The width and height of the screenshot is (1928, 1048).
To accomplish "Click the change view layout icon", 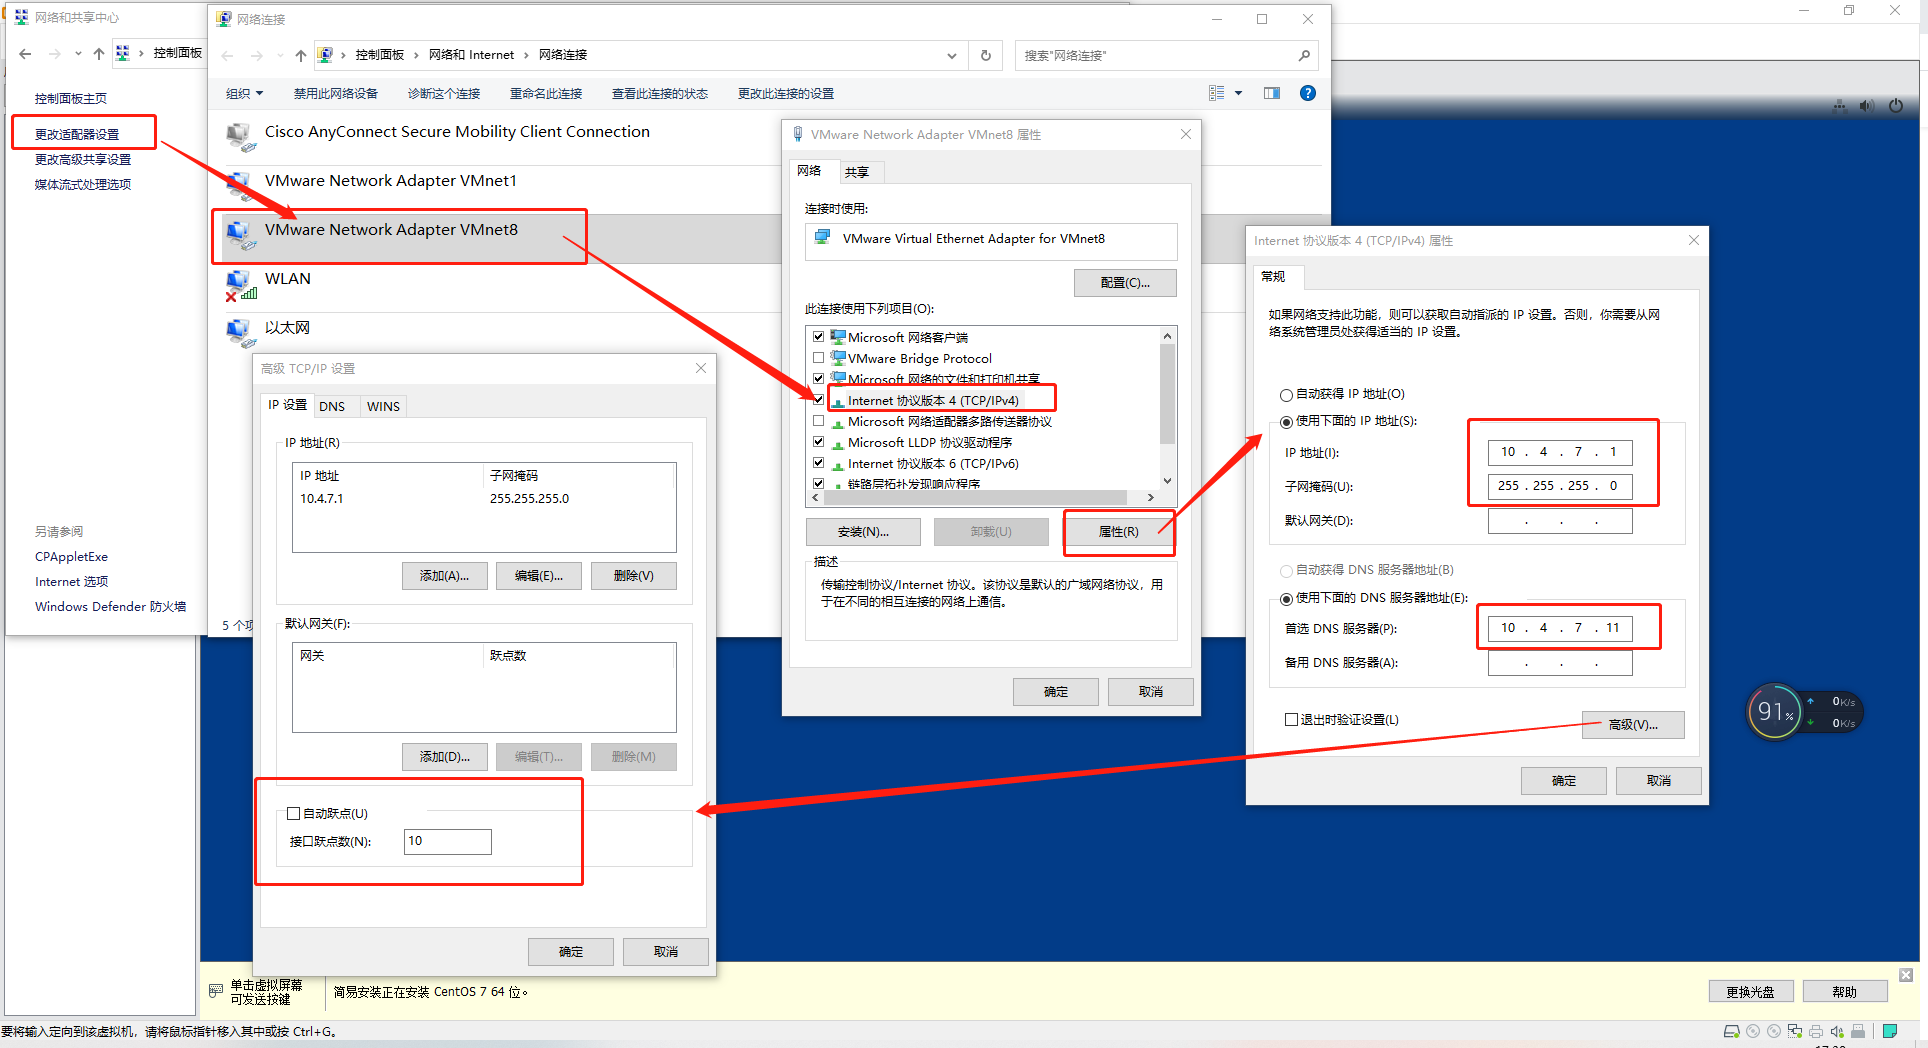I will (1216, 93).
